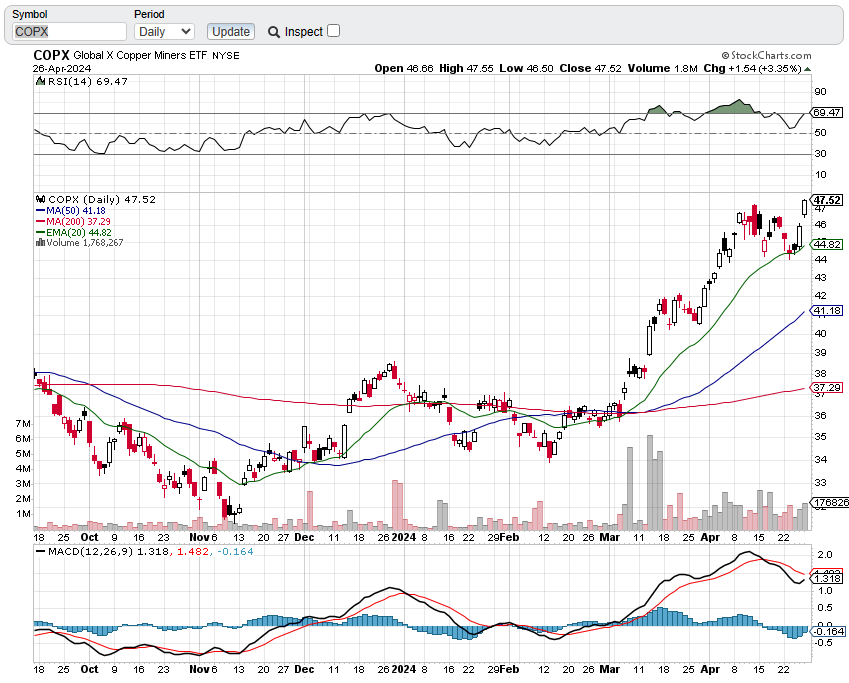849x683 pixels.
Task: Click the Inspect magnifying glass icon
Action: point(274,32)
